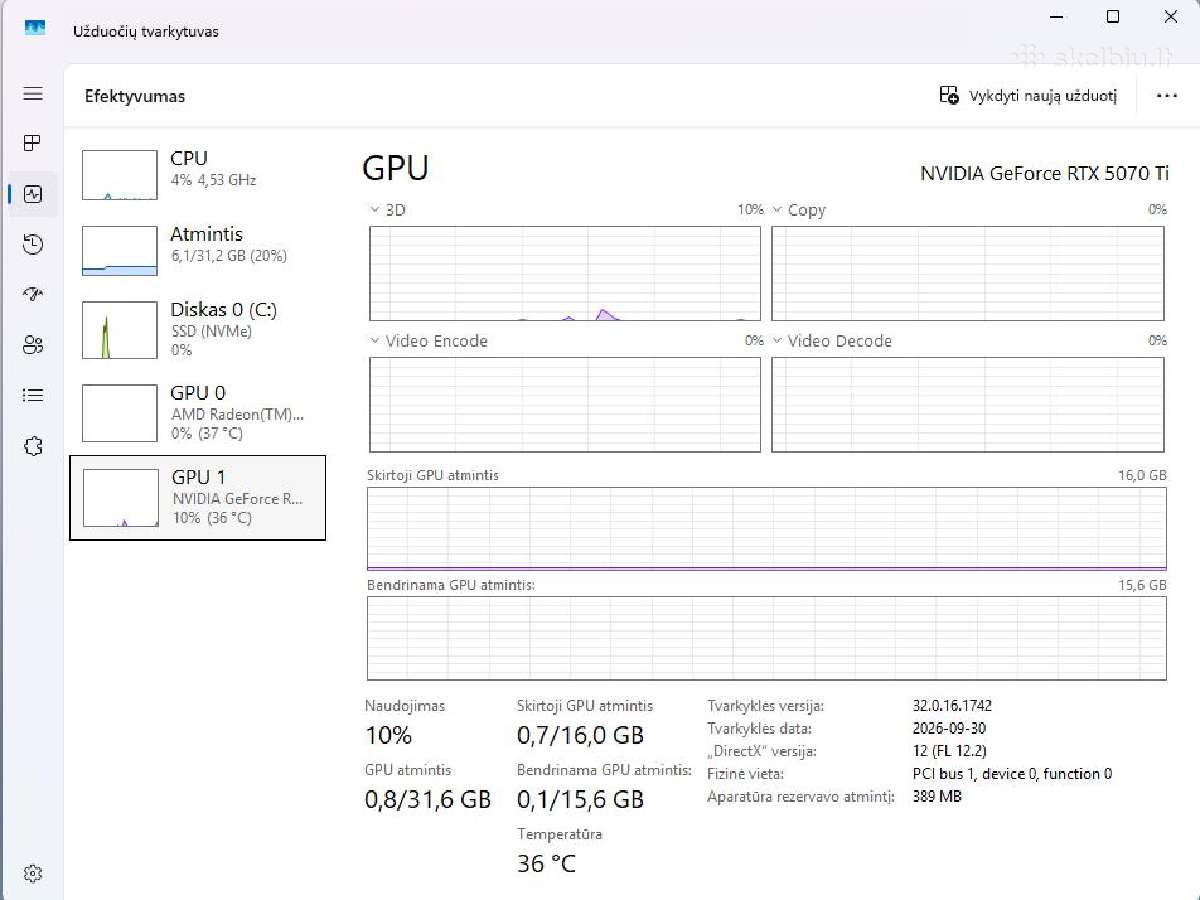Go to the Processes page icon

pyautogui.click(x=33, y=143)
